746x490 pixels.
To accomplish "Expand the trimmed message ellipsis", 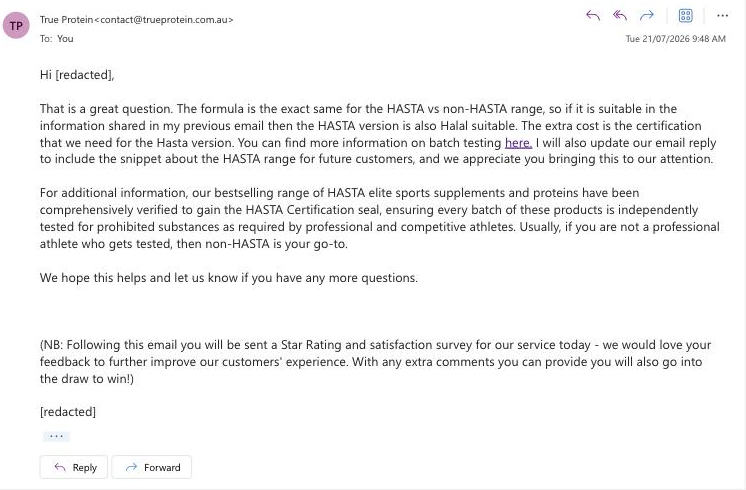I will pyautogui.click(x=56, y=436).
